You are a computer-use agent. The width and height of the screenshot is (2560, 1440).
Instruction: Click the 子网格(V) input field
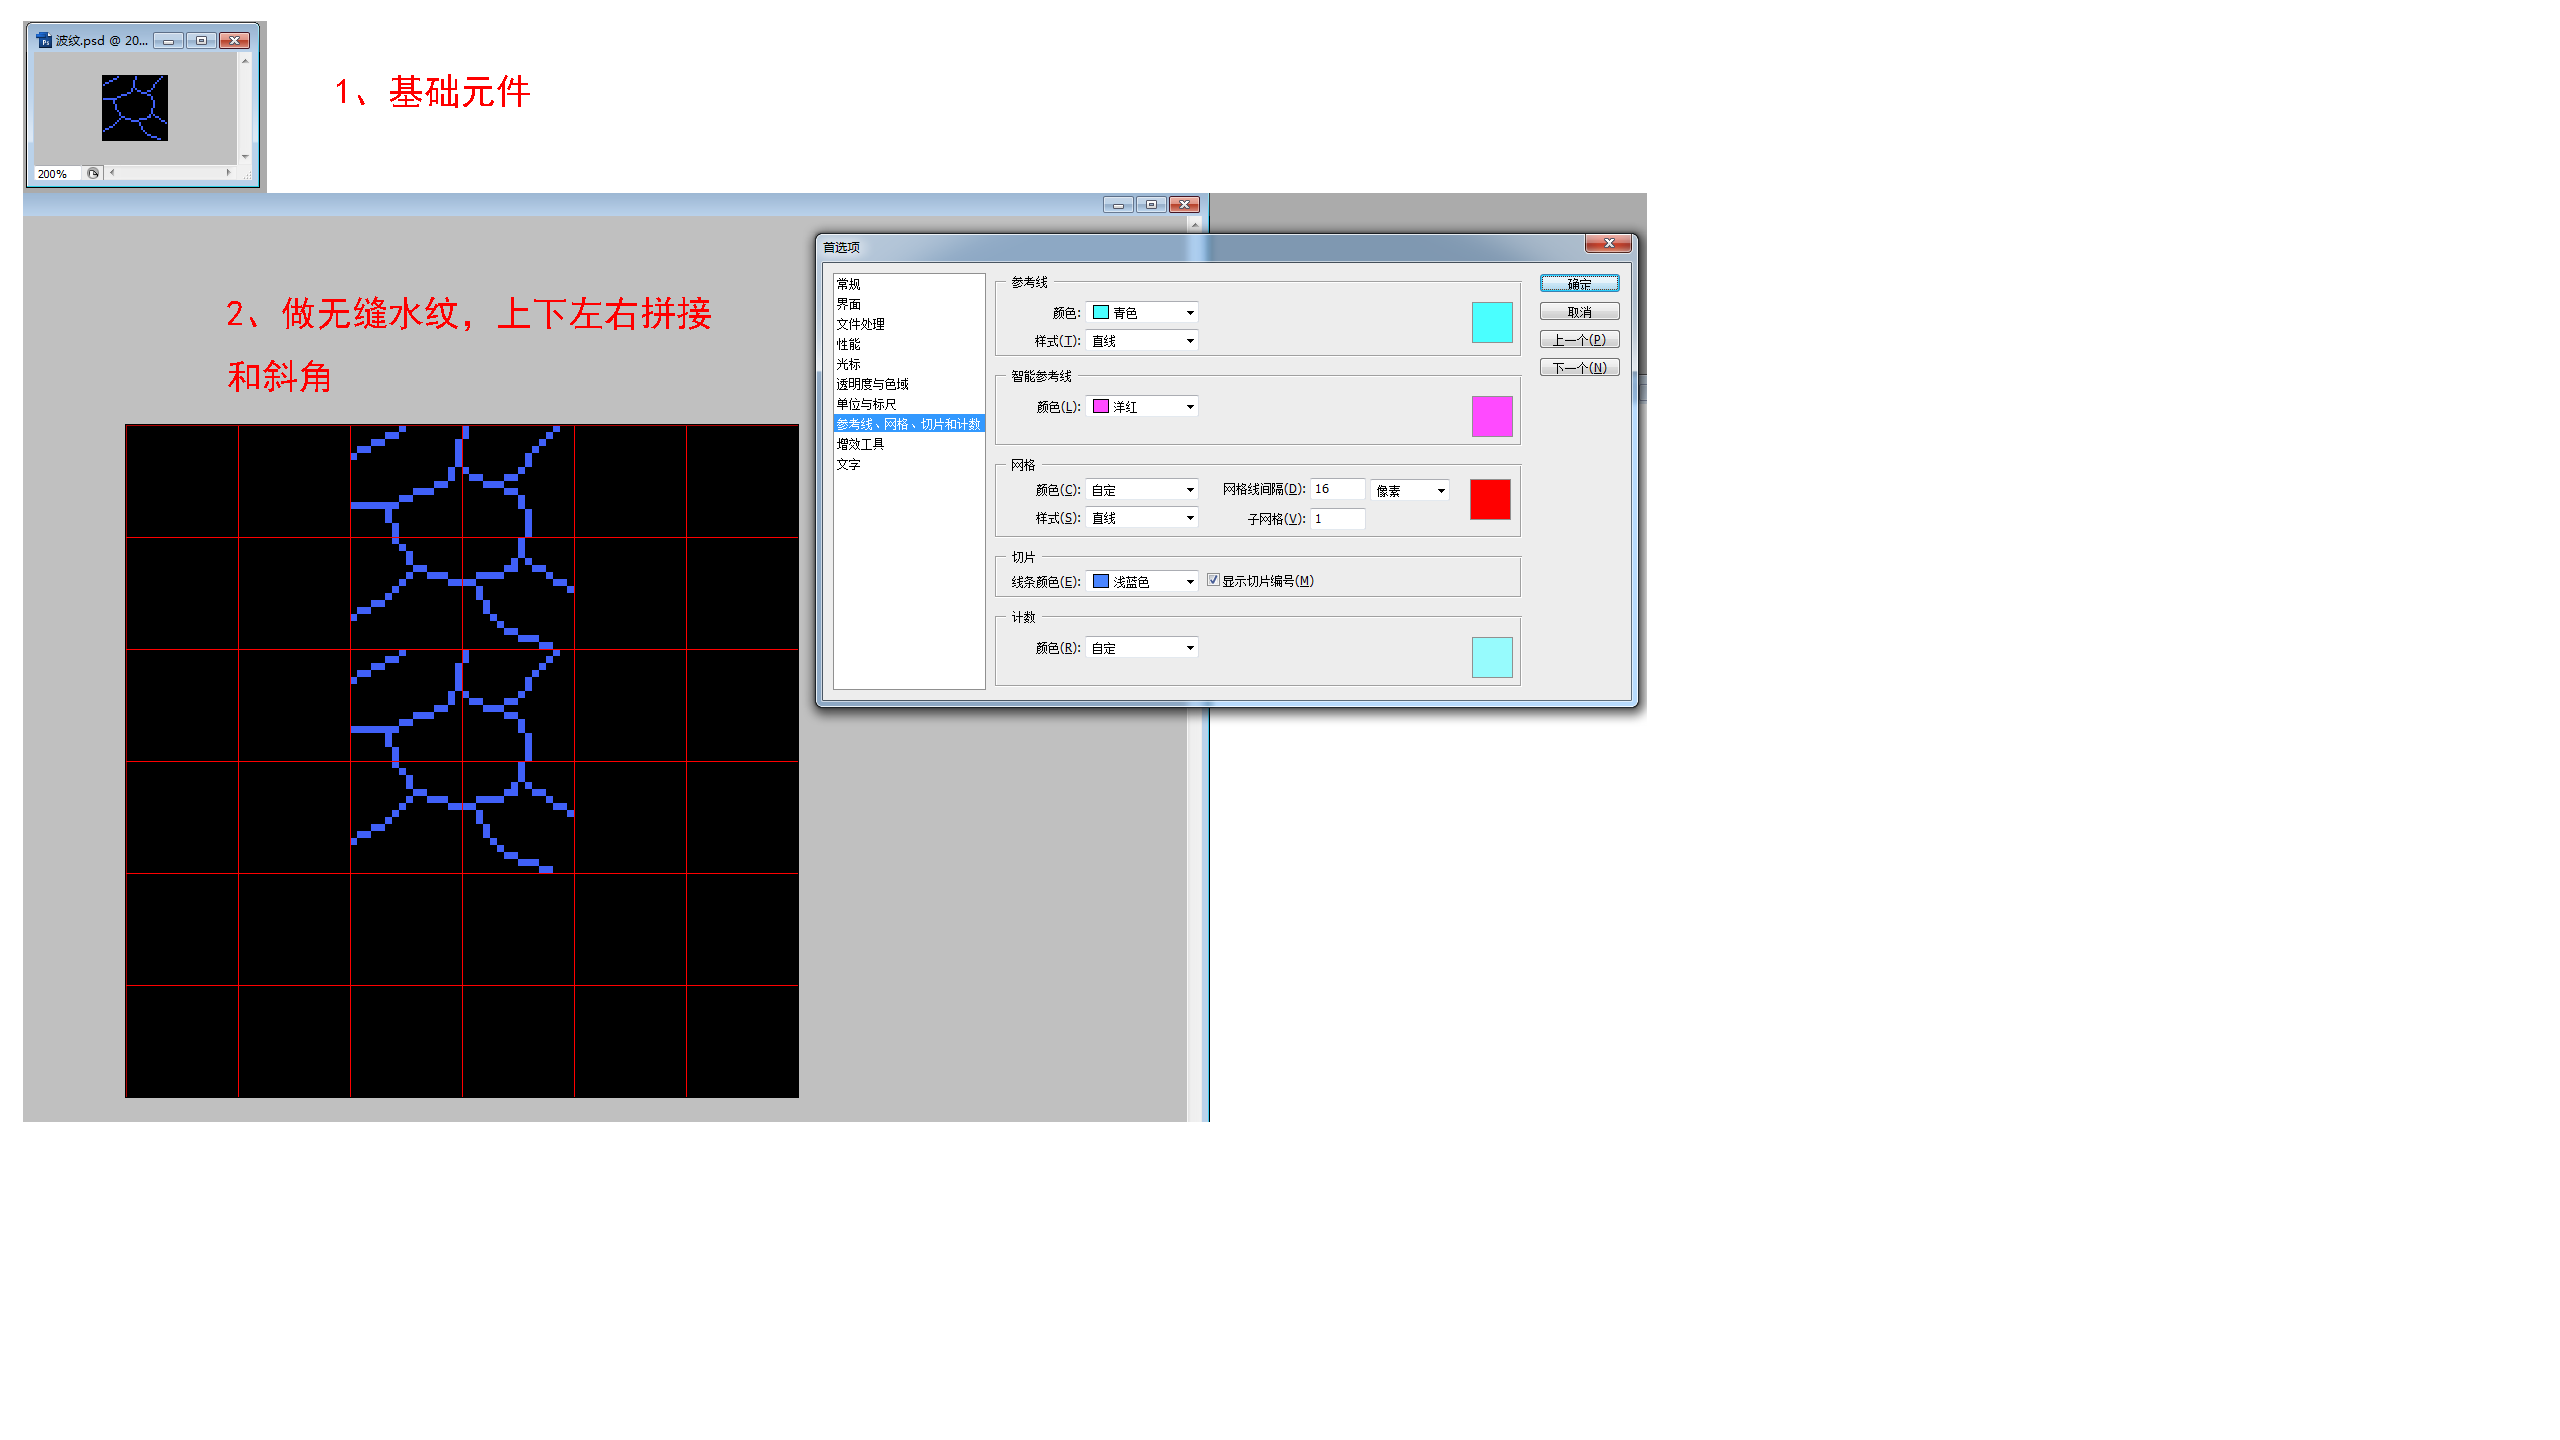click(1337, 519)
